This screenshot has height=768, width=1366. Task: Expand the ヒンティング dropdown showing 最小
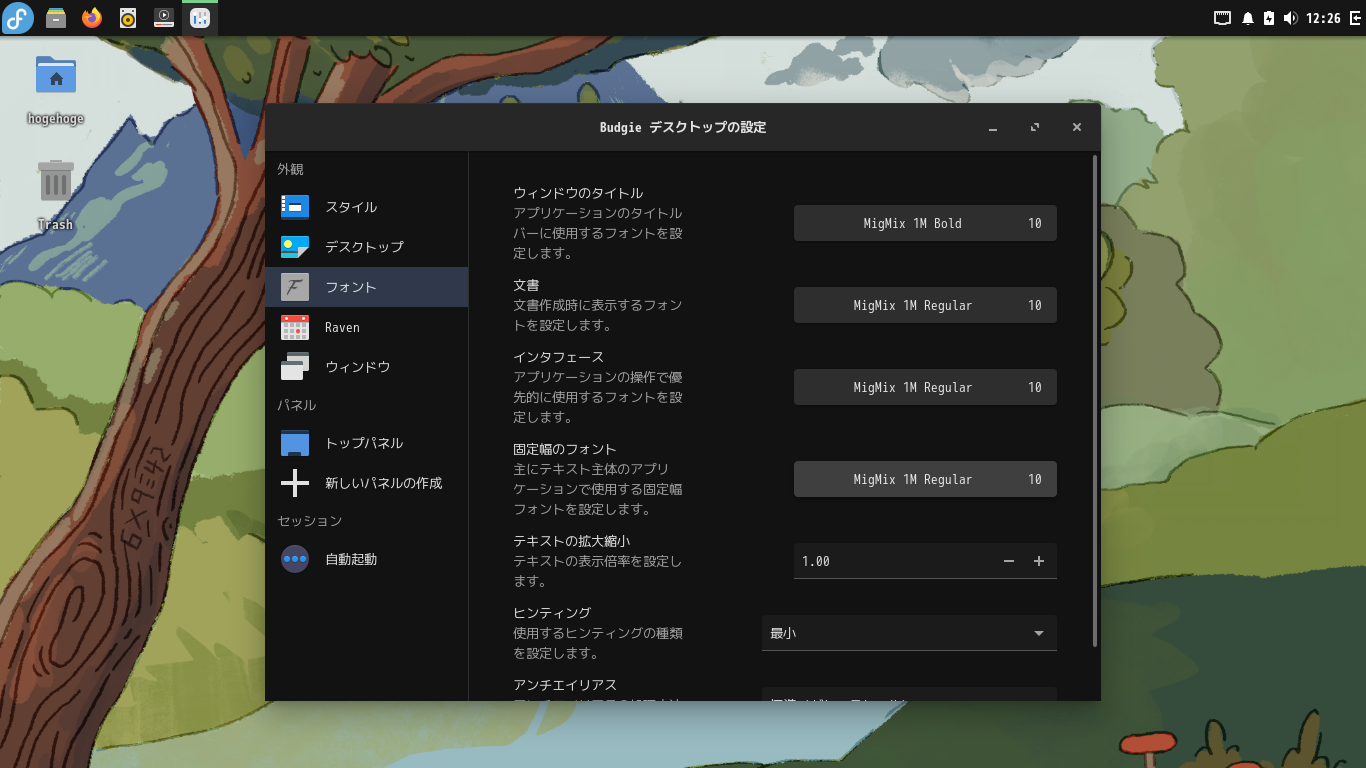(909, 633)
